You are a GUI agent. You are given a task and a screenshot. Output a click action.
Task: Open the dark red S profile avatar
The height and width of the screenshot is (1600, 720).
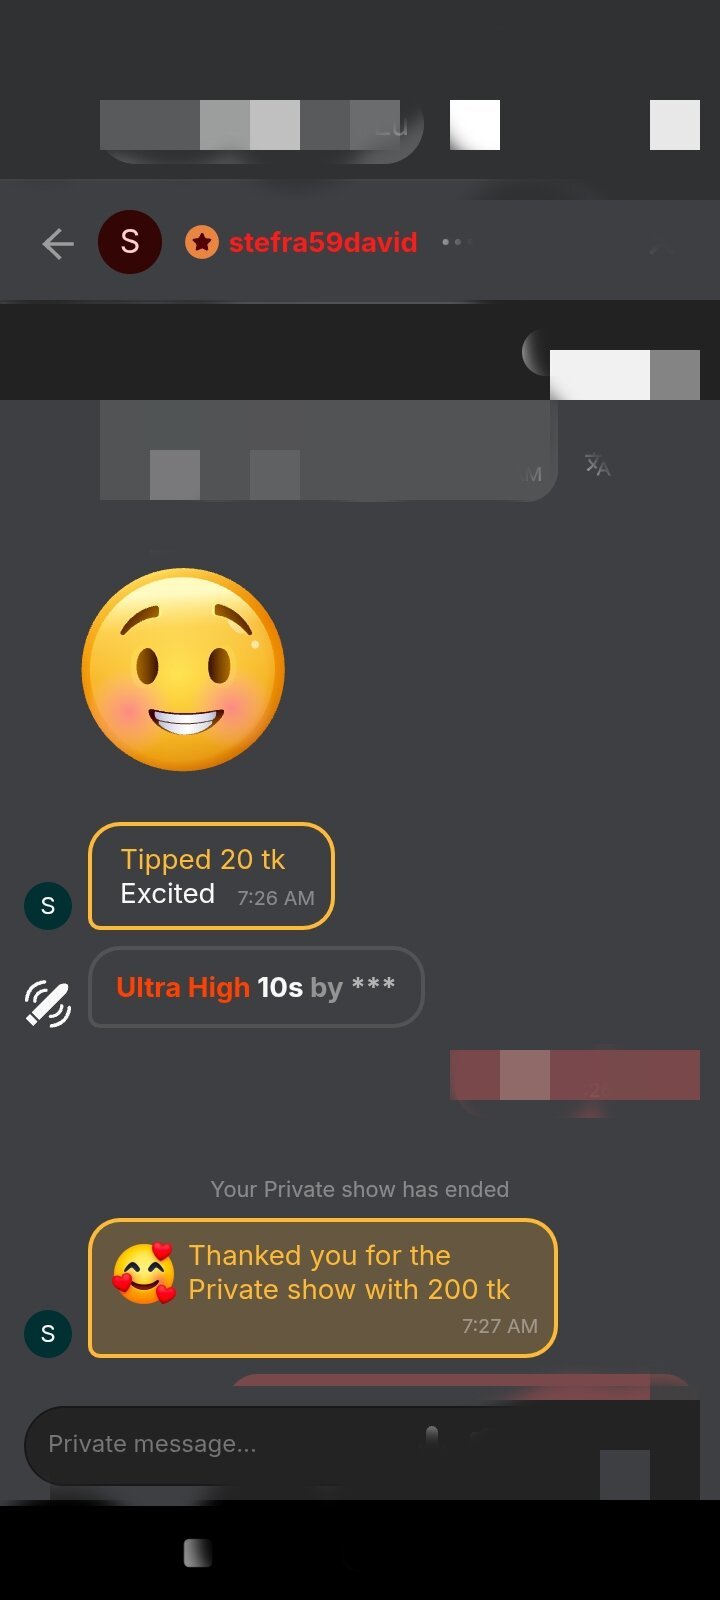[130, 242]
